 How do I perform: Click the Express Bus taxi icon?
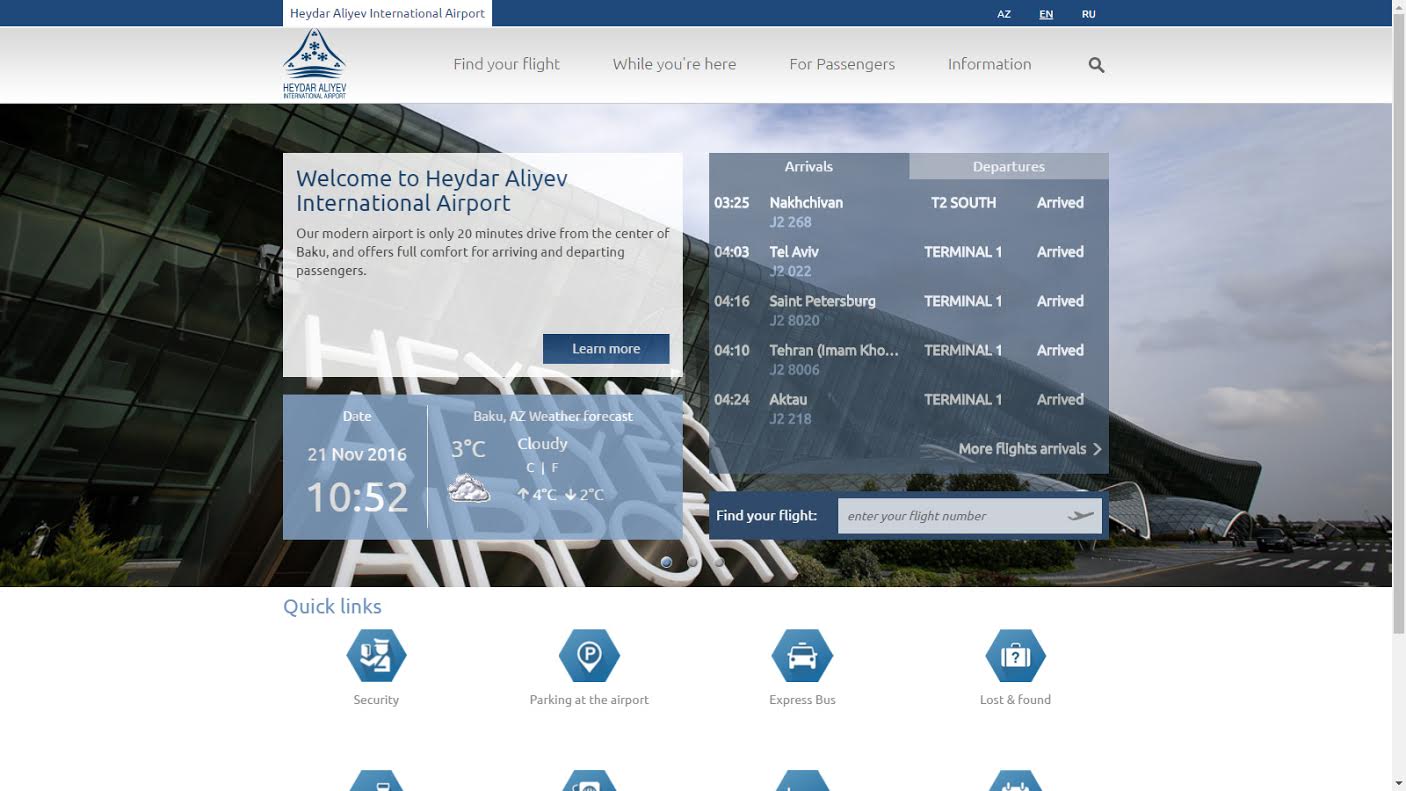[x=802, y=656]
